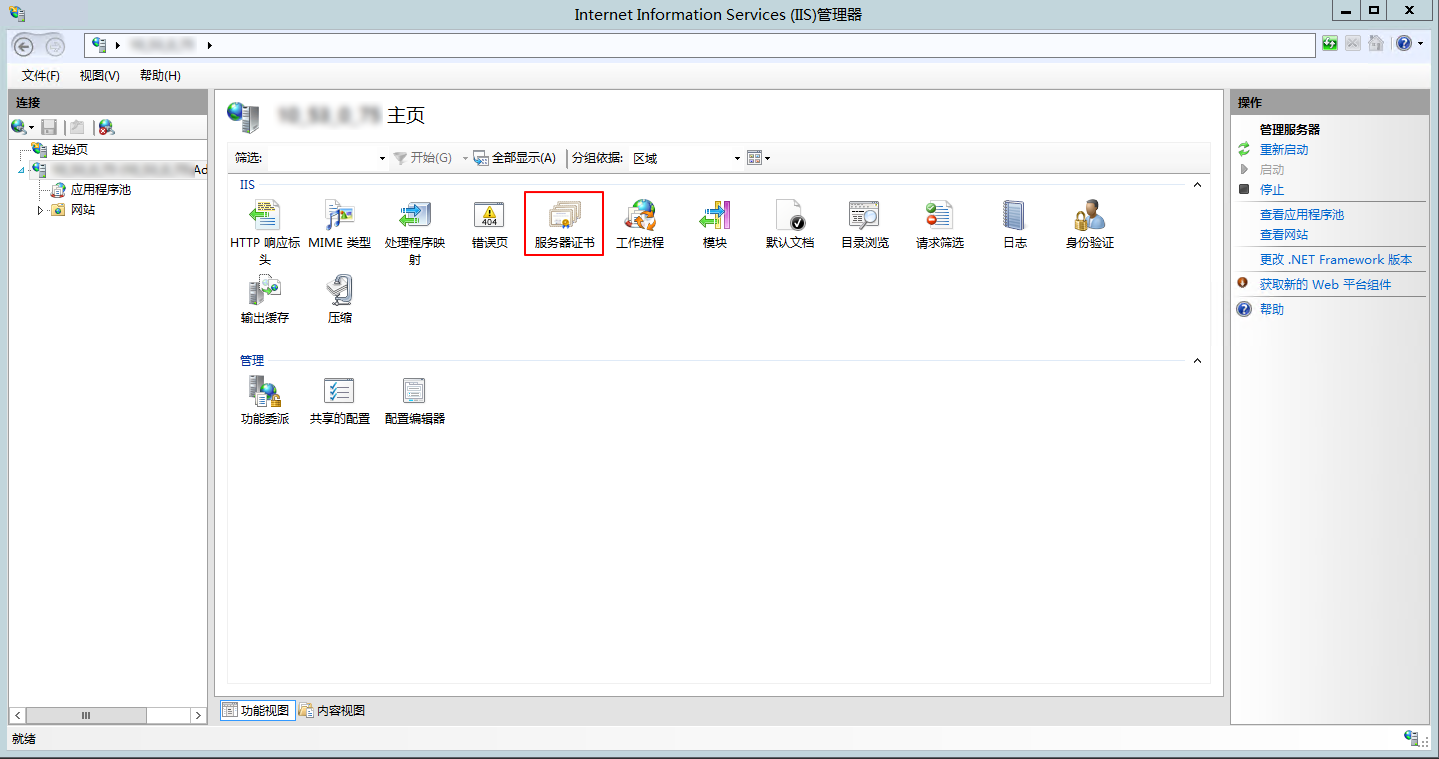Expand the 网站 (Sites) tree node

click(x=41, y=210)
